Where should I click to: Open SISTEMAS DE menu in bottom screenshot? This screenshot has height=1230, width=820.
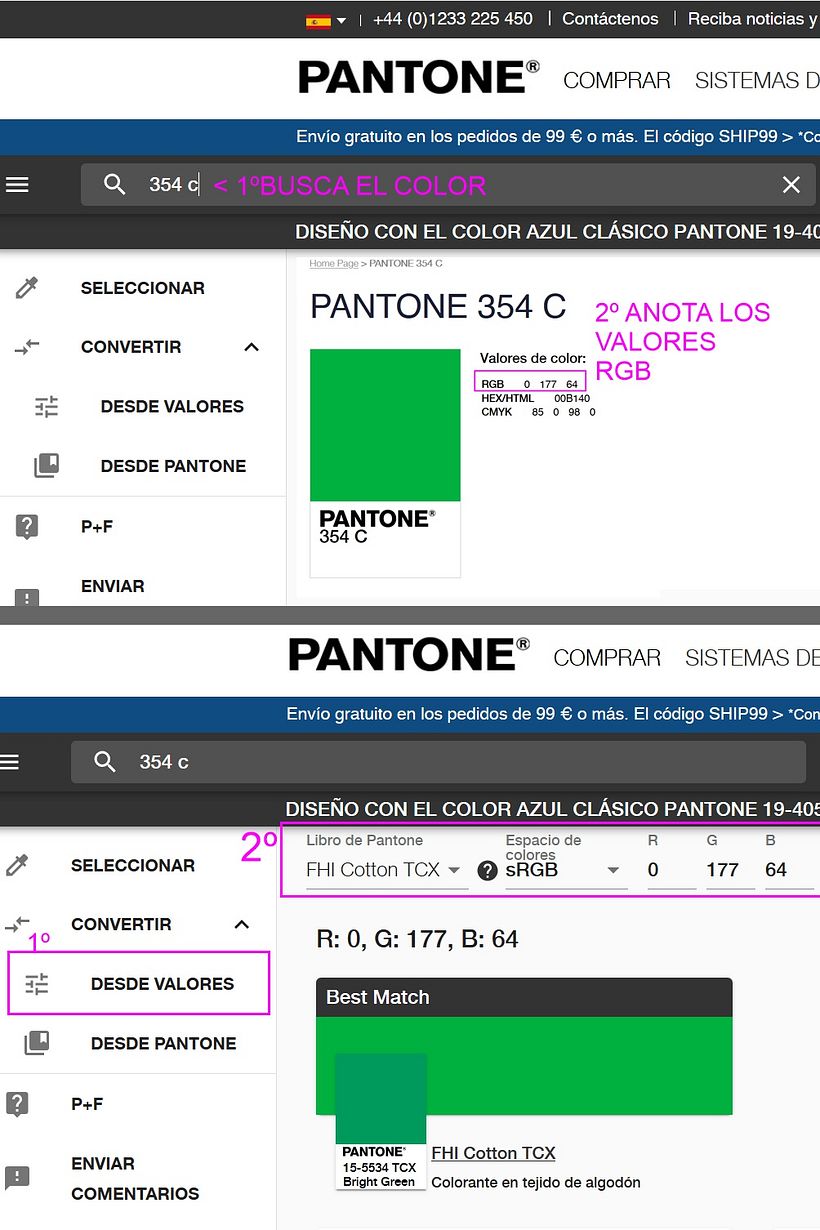coord(752,658)
